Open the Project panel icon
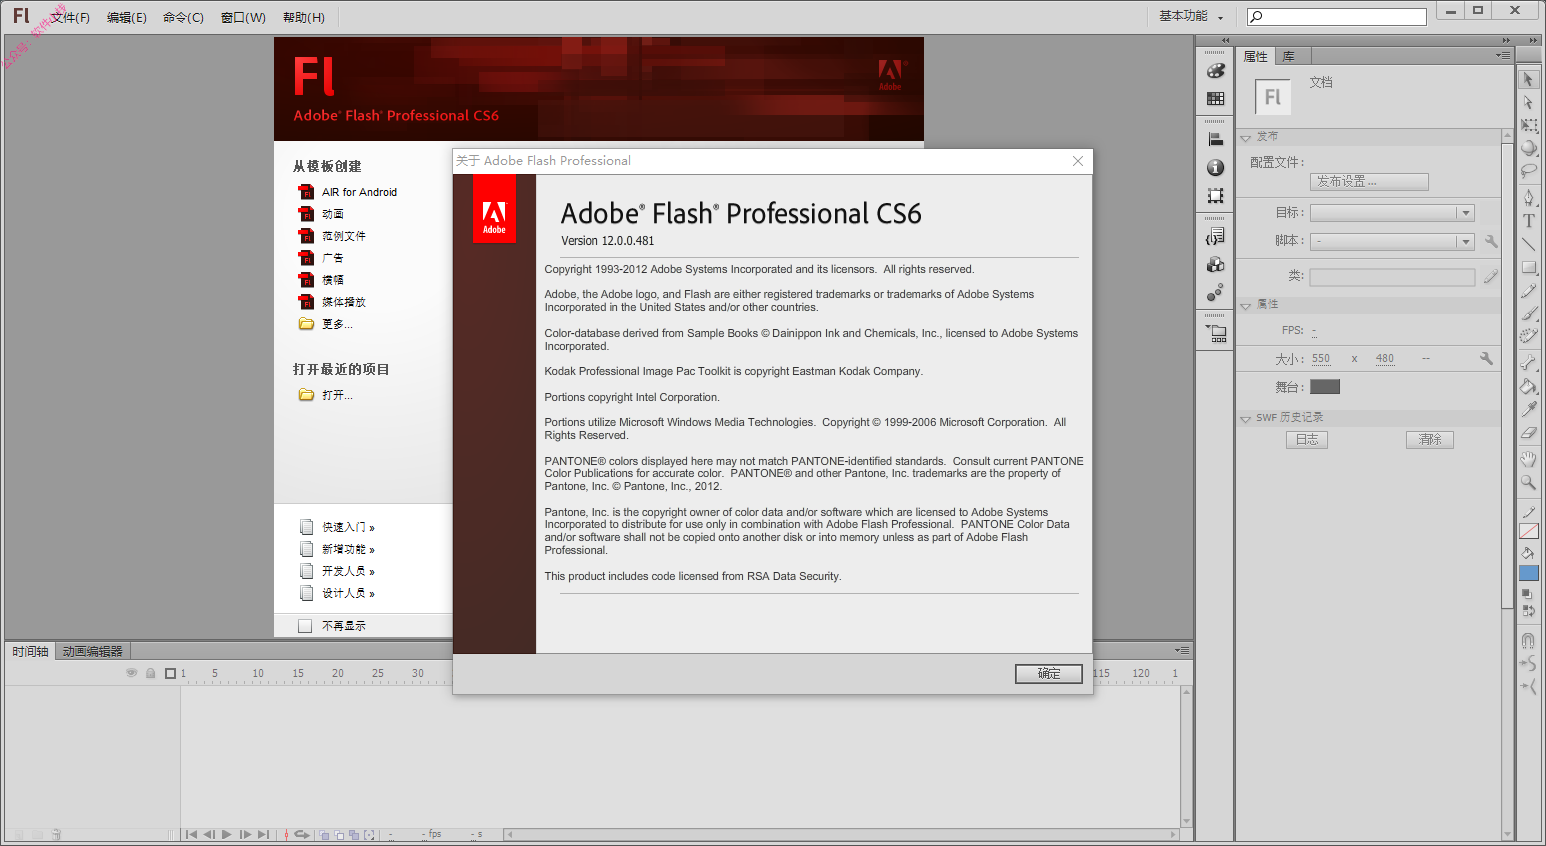1546x846 pixels. pyautogui.click(x=1215, y=334)
